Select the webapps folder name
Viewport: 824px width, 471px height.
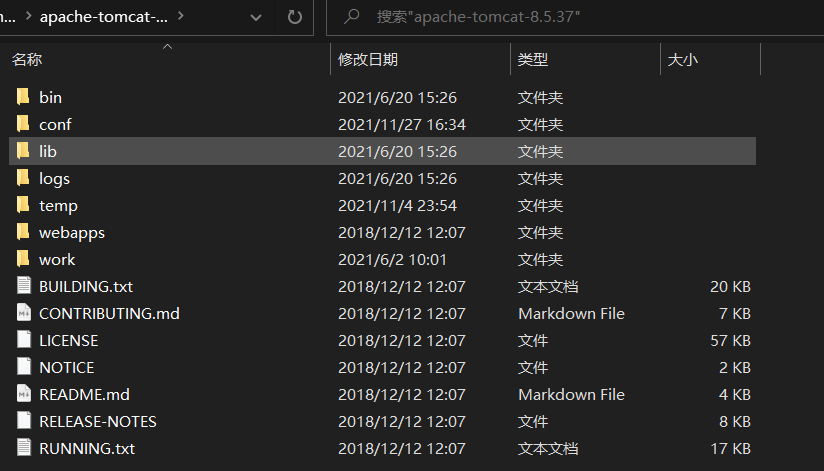(72, 232)
